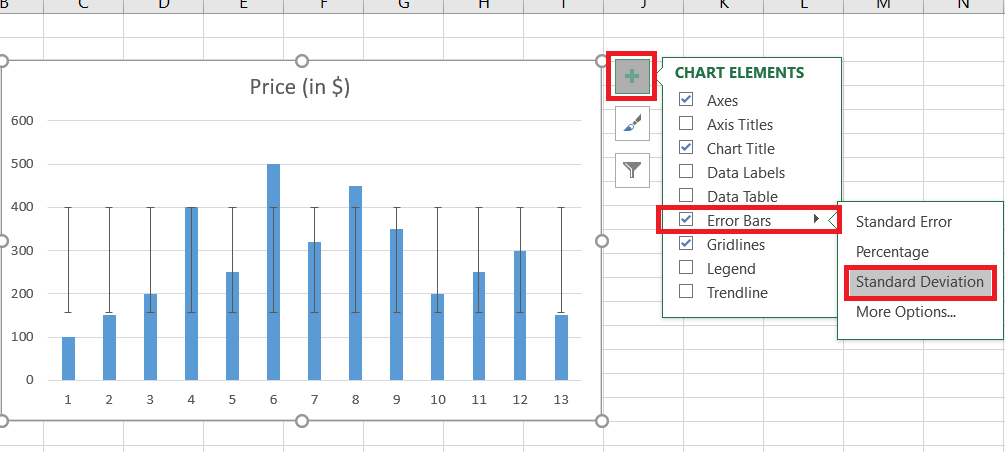Enable the Data Table checkbox
Image resolution: width=1005 pixels, height=452 pixels.
[686, 196]
